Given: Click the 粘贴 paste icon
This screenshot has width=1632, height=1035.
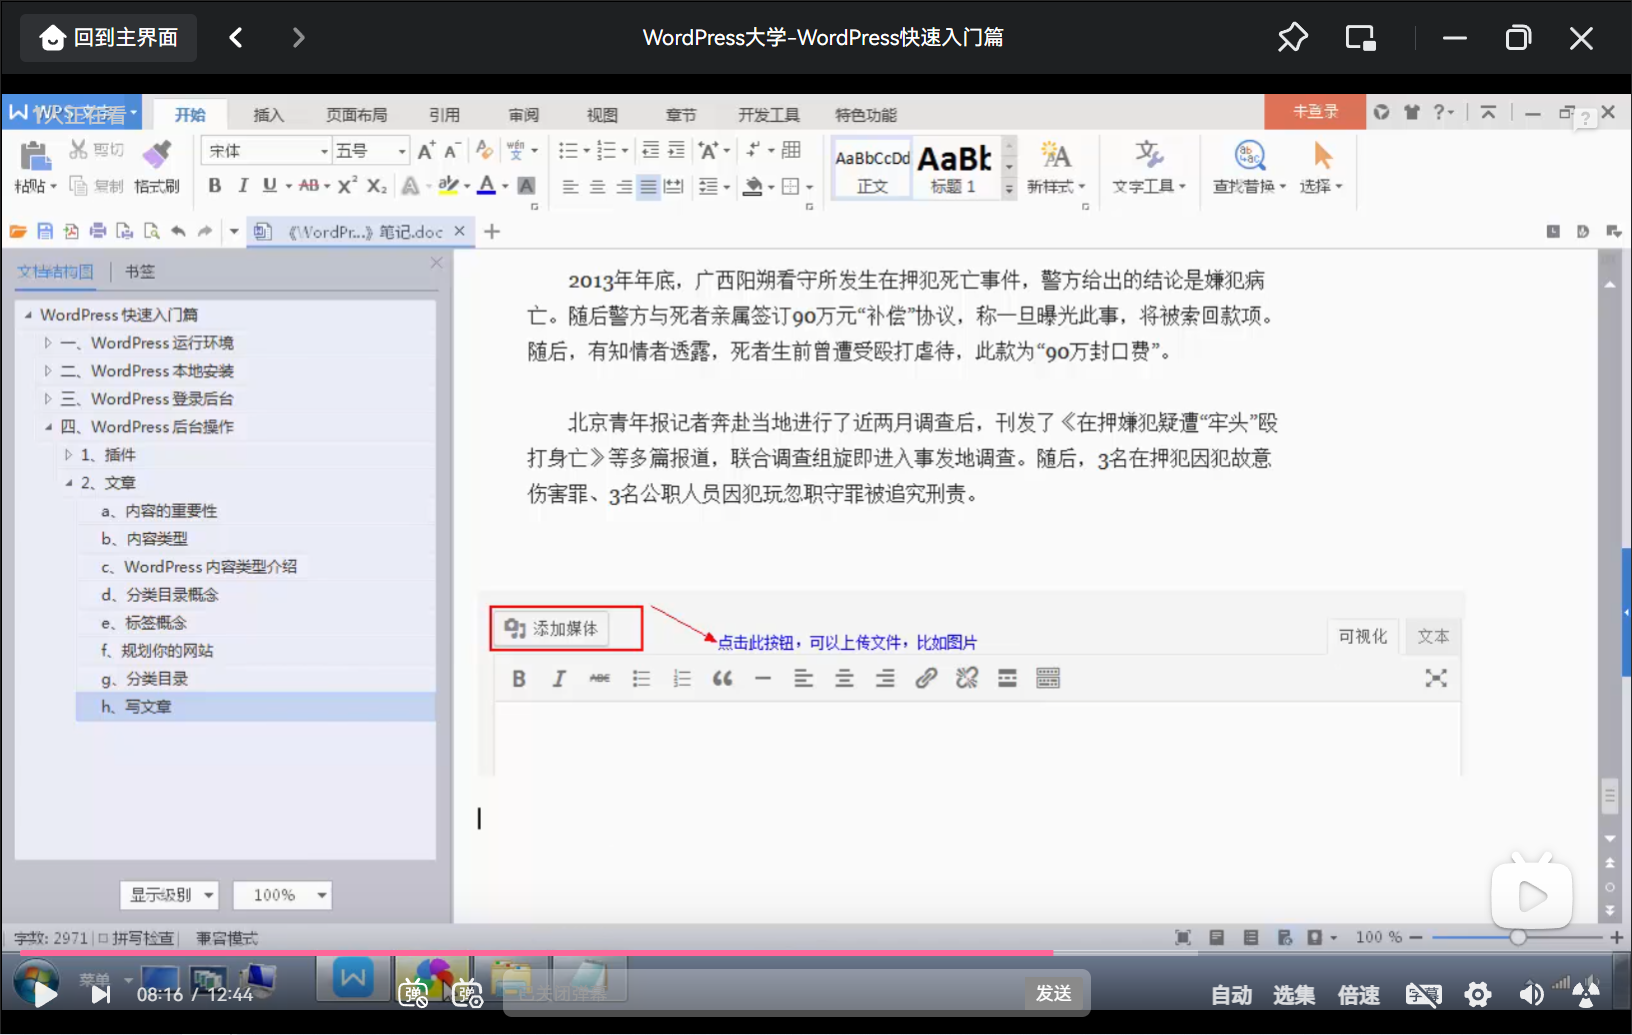Looking at the screenshot, I should pyautogui.click(x=35, y=157).
